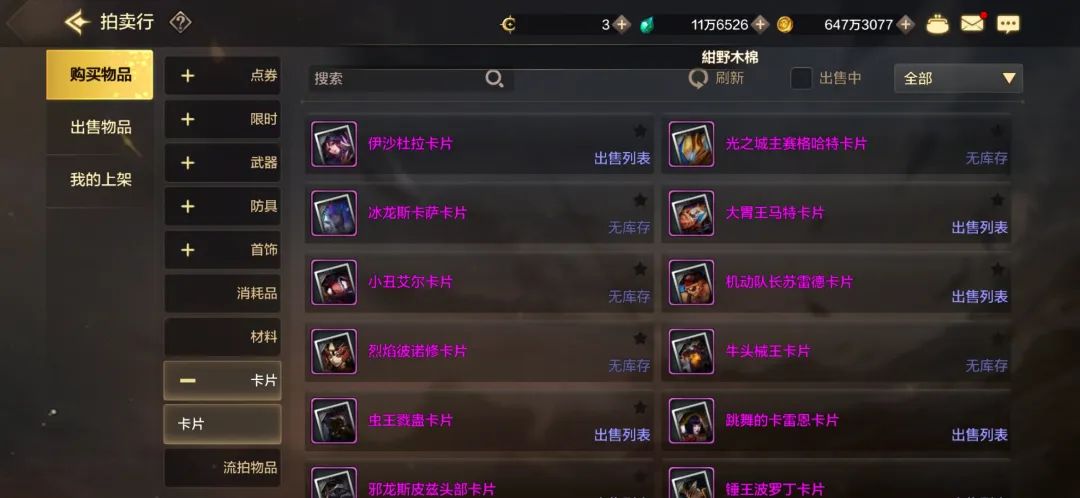Open 出售列表 for 机动队长苏雷德卡片
The height and width of the screenshot is (498, 1080).
pyautogui.click(x=979, y=297)
